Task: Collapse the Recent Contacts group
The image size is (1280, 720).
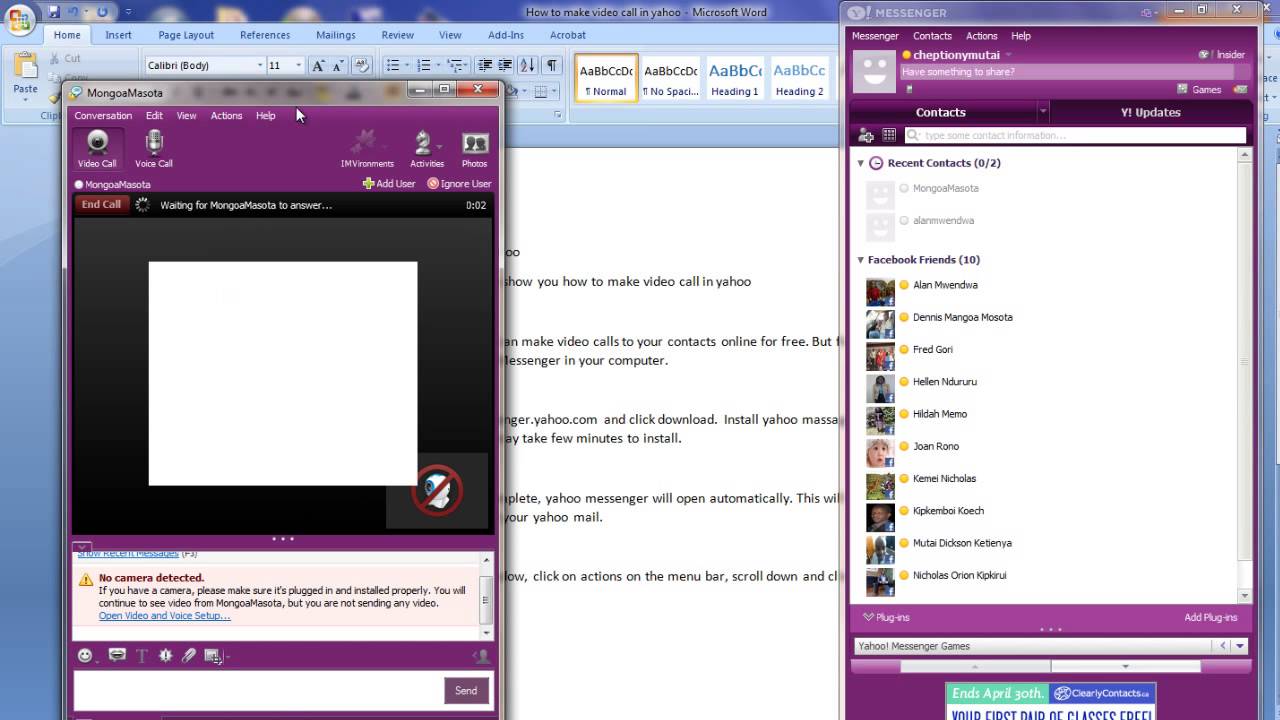Action: [x=861, y=163]
